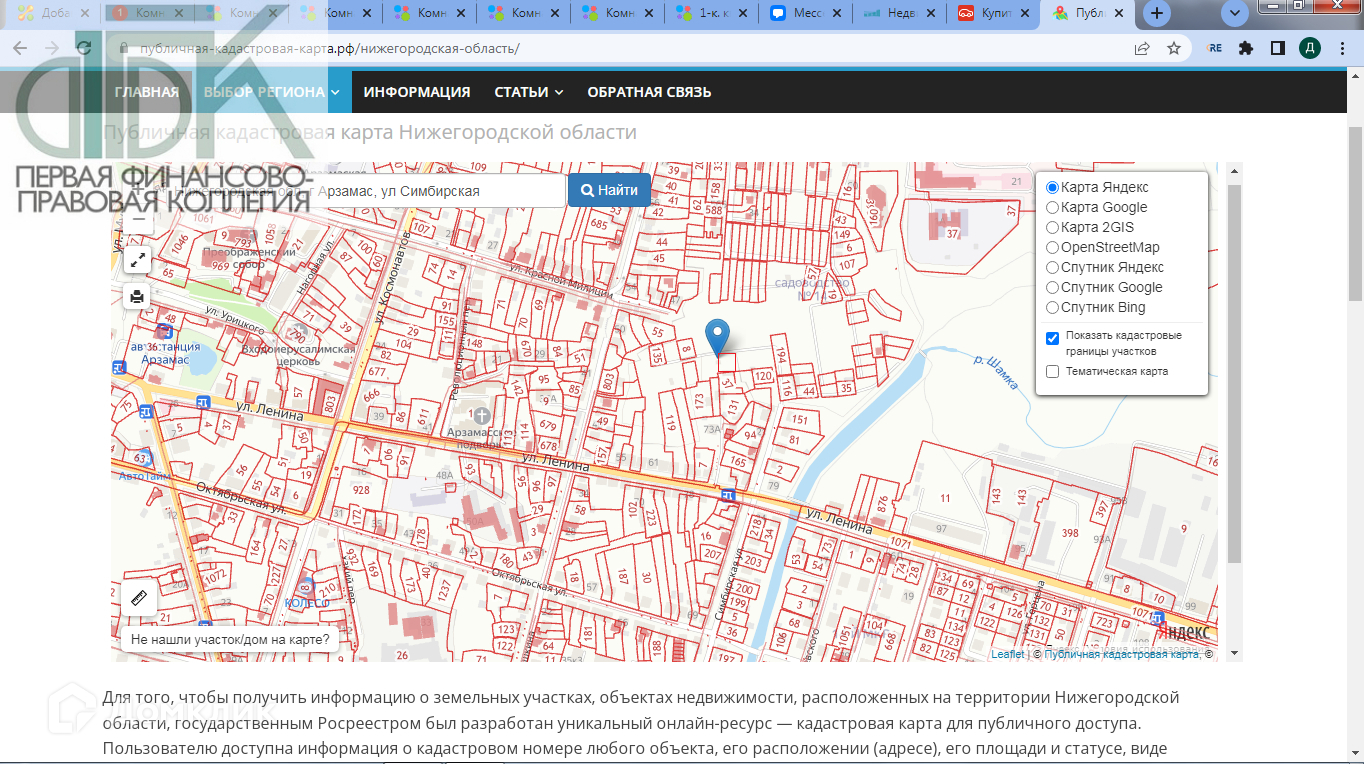Uncheck Показать кадастровые границы участков
This screenshot has height=768, width=1366.
pyautogui.click(x=1052, y=338)
